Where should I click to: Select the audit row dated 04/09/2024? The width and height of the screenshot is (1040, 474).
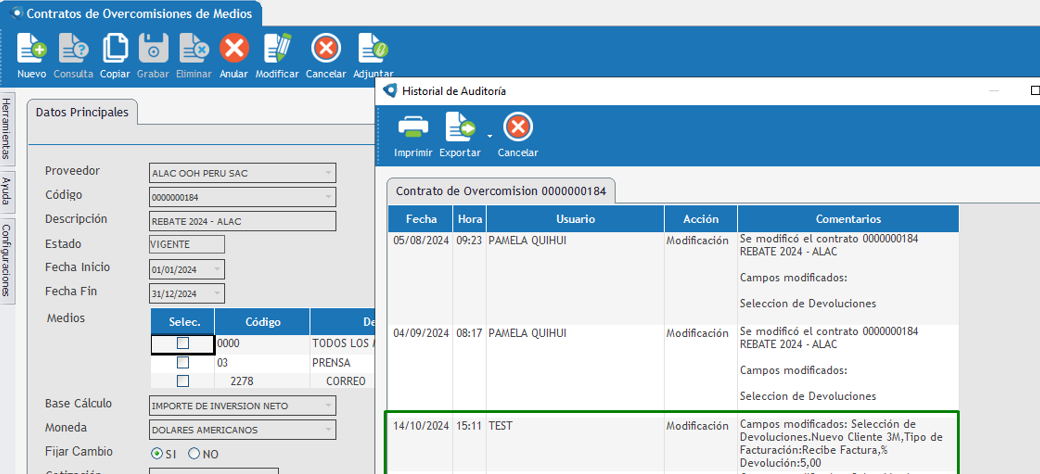pyautogui.click(x=674, y=368)
